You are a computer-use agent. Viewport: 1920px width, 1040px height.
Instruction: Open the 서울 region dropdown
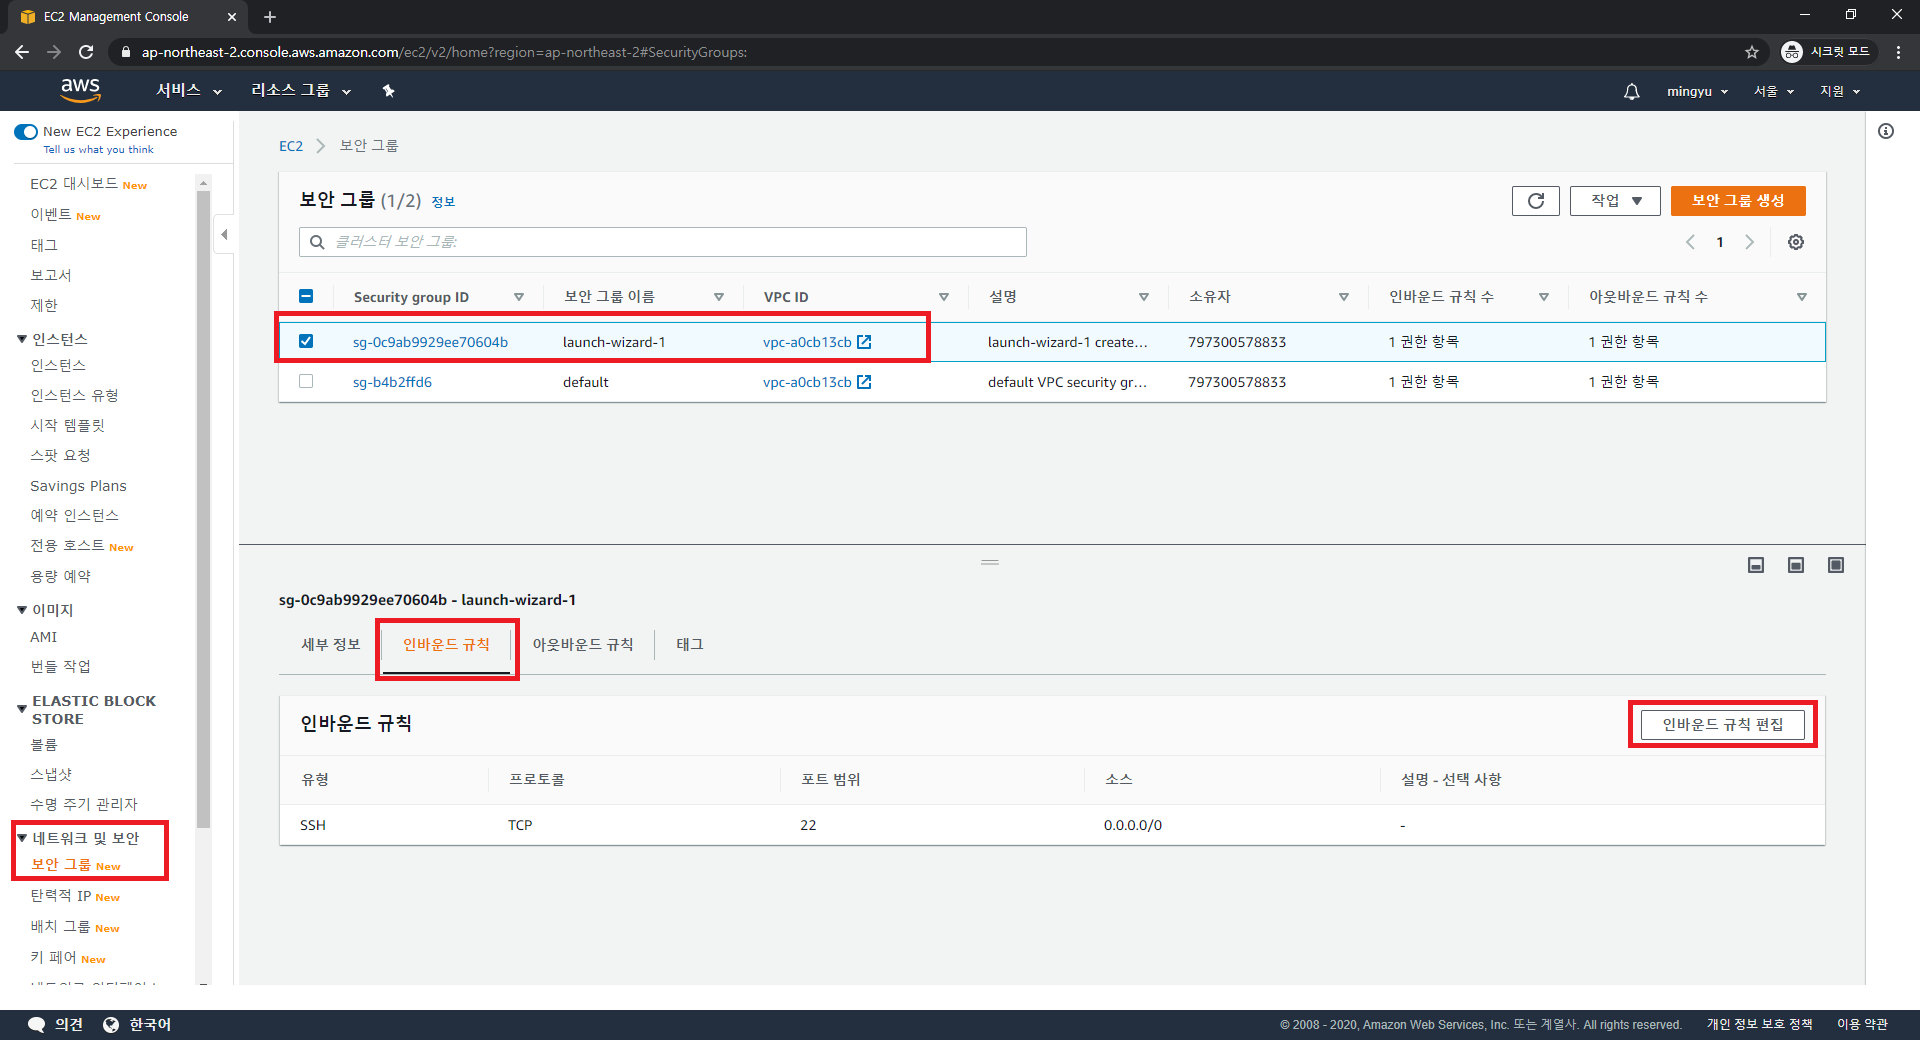coord(1774,91)
